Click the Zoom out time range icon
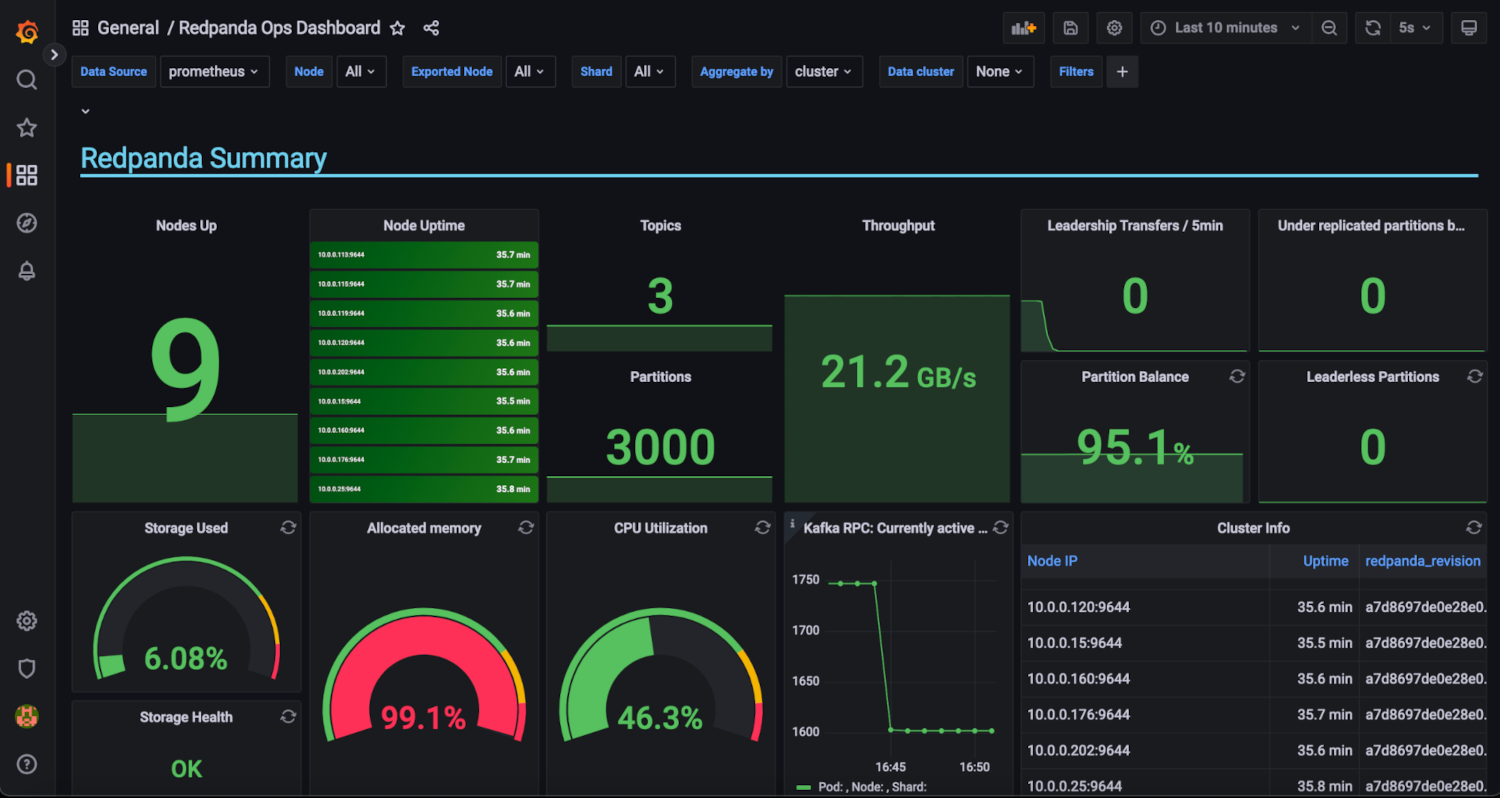1500x798 pixels. [x=1329, y=28]
